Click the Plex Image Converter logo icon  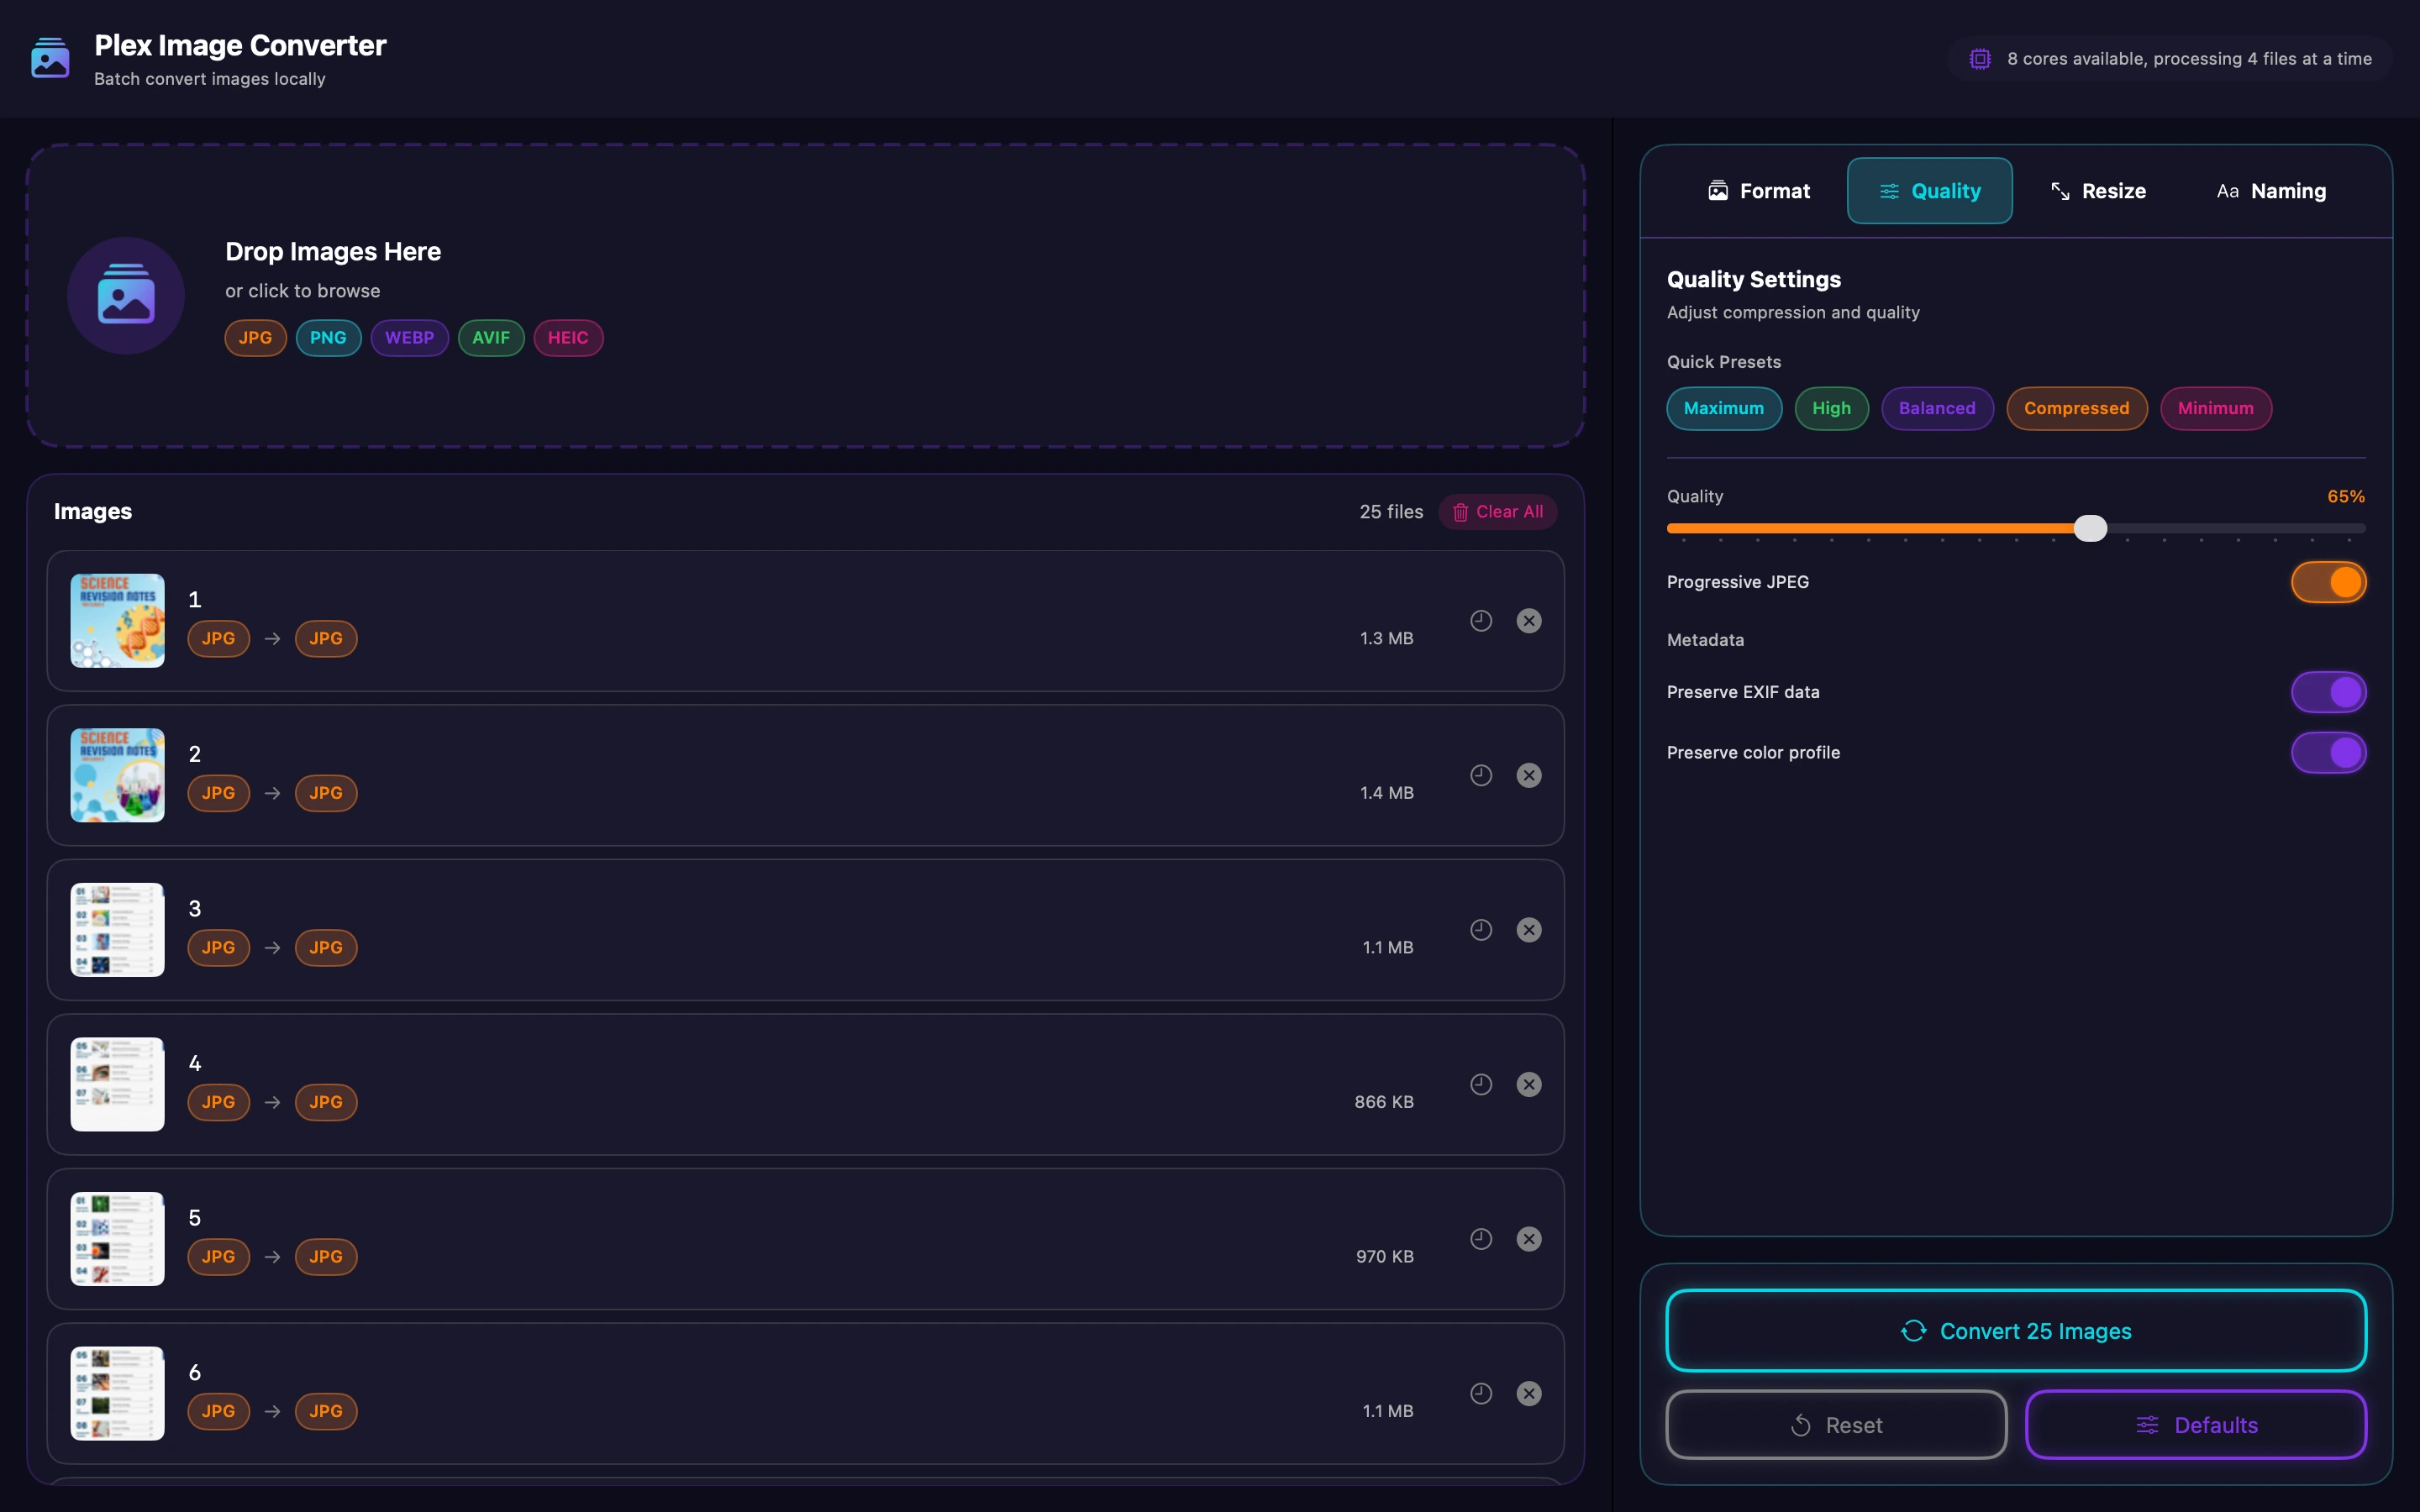pos(50,58)
